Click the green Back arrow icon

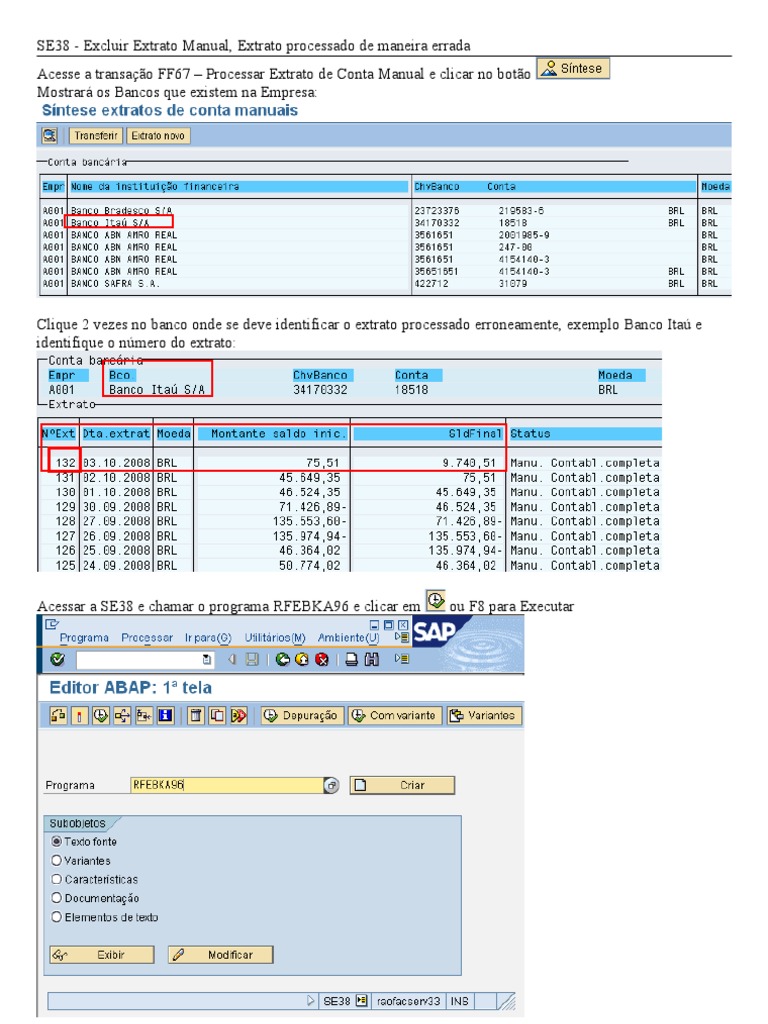tap(283, 660)
